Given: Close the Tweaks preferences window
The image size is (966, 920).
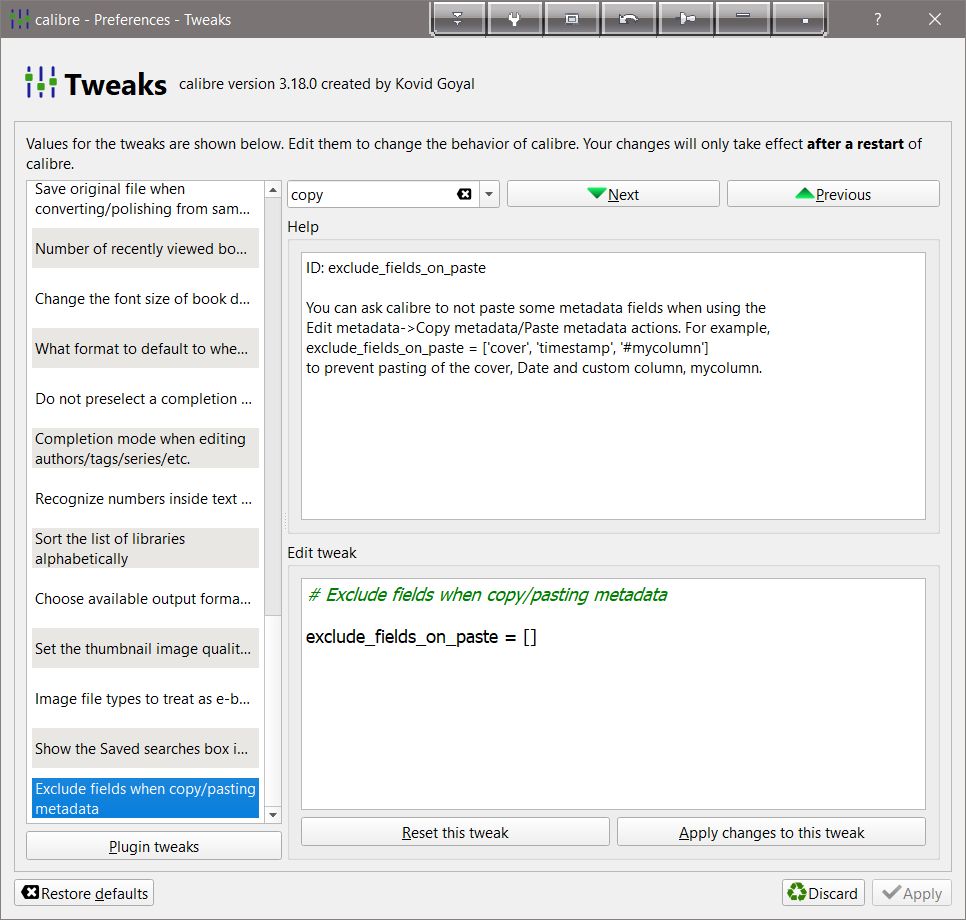Looking at the screenshot, I should (935, 19).
